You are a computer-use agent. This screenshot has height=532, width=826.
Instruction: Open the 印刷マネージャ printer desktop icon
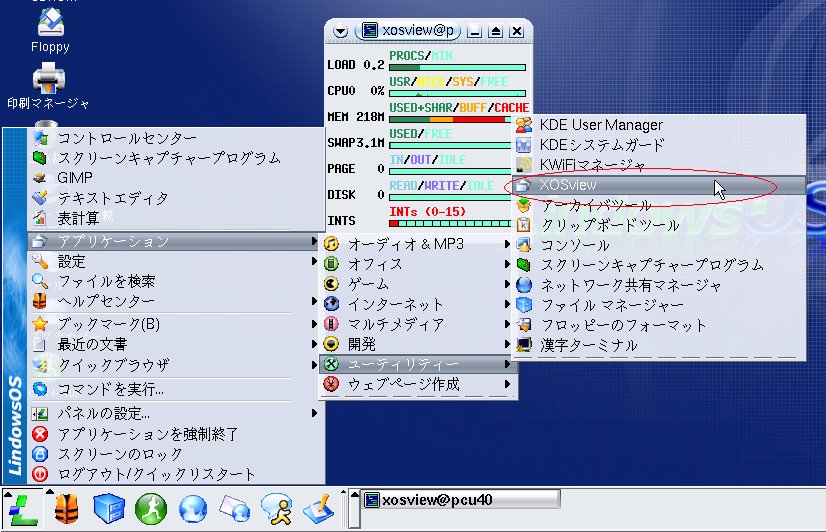pos(48,85)
